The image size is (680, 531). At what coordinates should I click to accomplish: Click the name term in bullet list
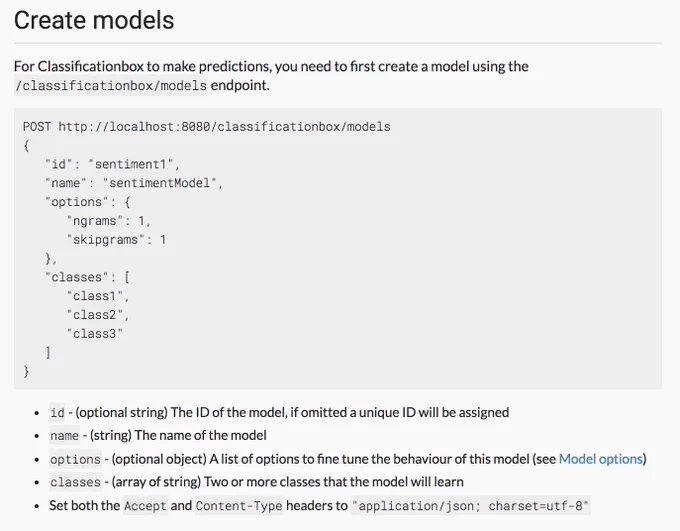65,436
